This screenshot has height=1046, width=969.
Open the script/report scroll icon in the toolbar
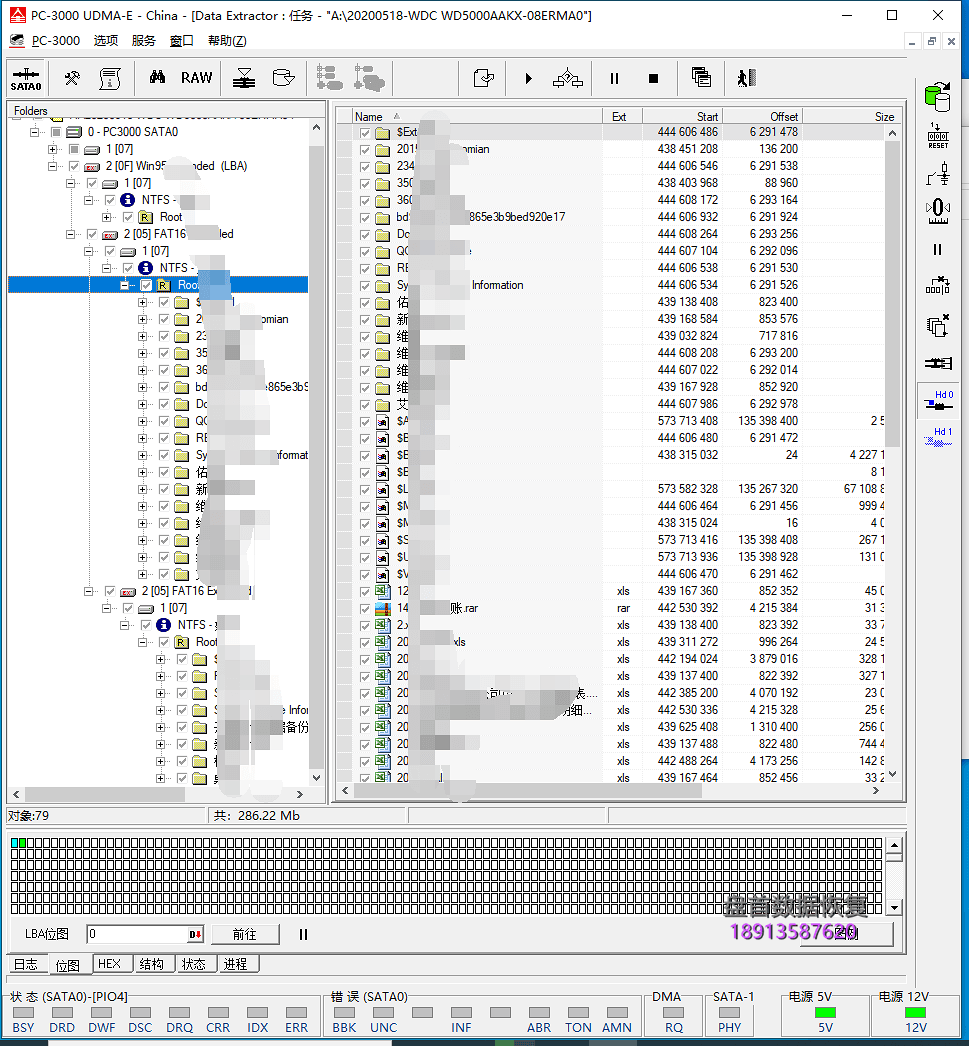point(110,79)
